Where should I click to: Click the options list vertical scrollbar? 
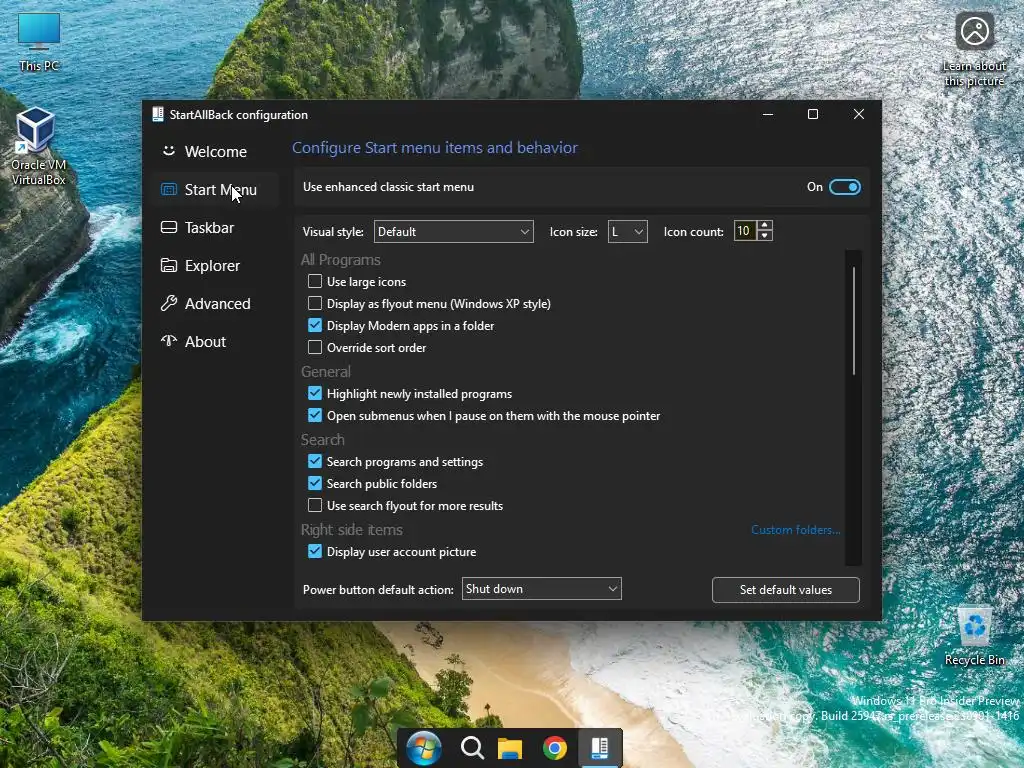854,320
